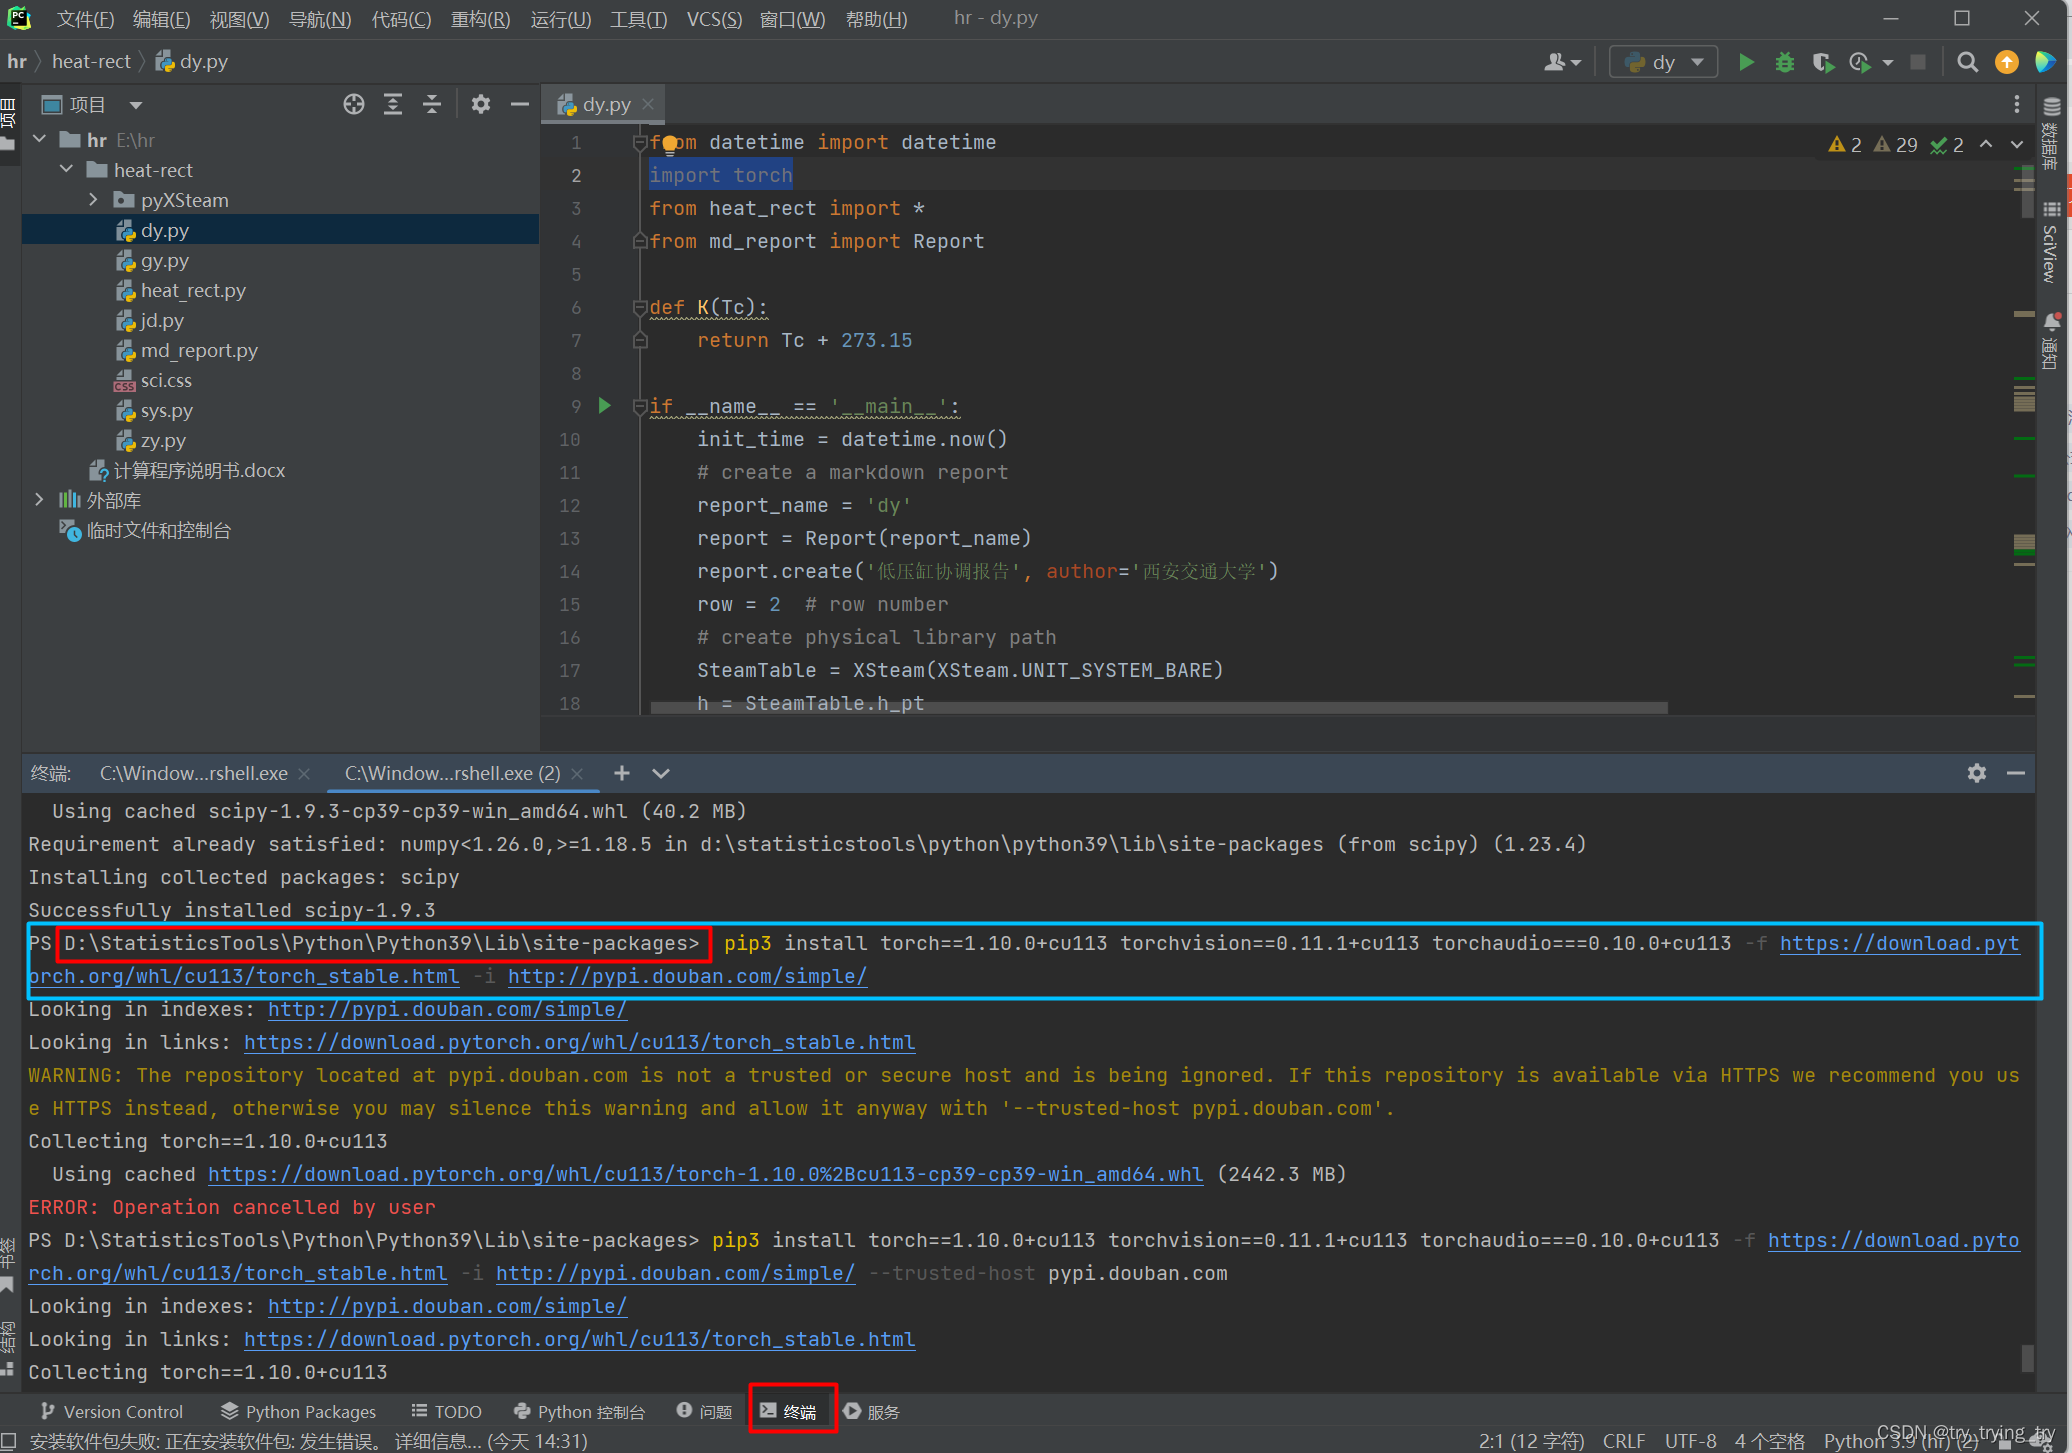Click heat-rect breadcrumb in navigation bar
This screenshot has height=1453, width=2072.
(91, 62)
